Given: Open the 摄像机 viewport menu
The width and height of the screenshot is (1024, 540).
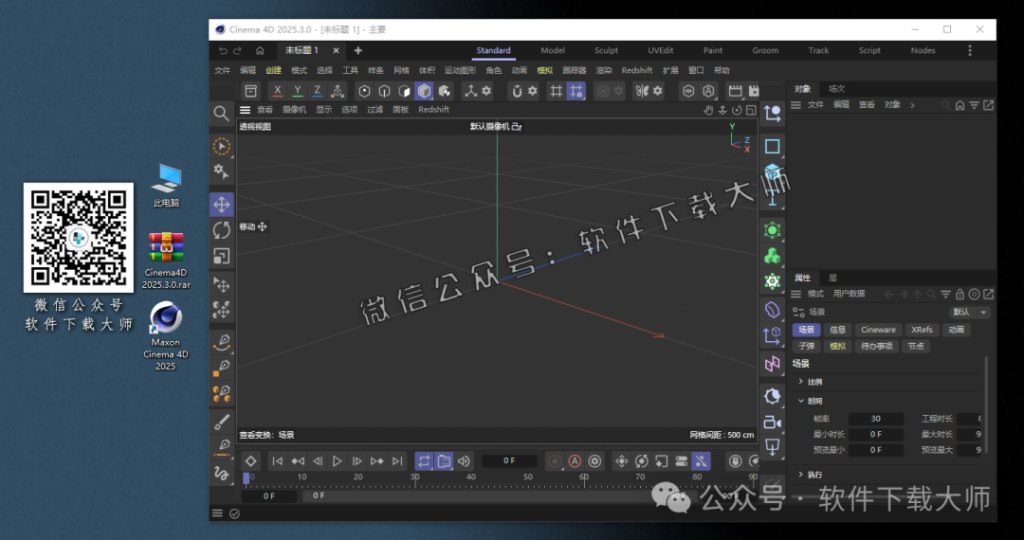Looking at the screenshot, I should point(294,110).
